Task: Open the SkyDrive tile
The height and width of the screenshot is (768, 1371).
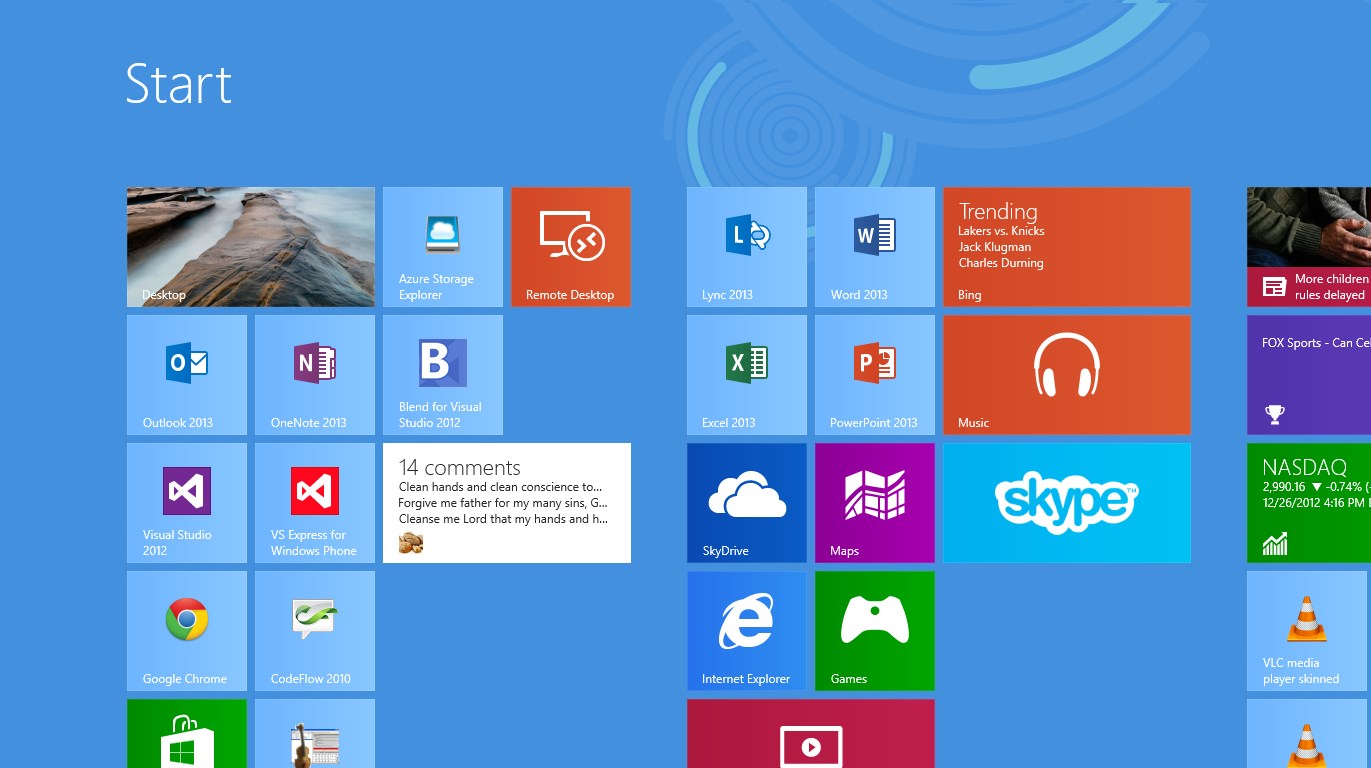Action: pyautogui.click(x=747, y=503)
